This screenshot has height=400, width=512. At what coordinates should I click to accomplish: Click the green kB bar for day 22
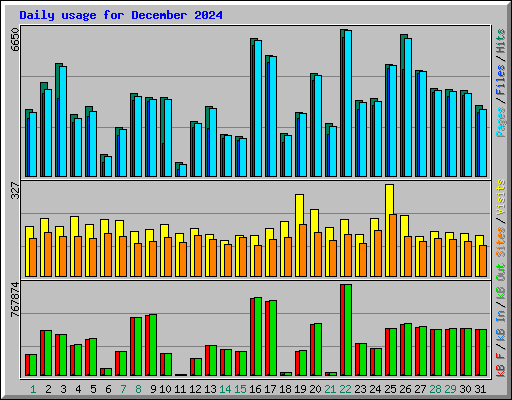click(x=348, y=330)
